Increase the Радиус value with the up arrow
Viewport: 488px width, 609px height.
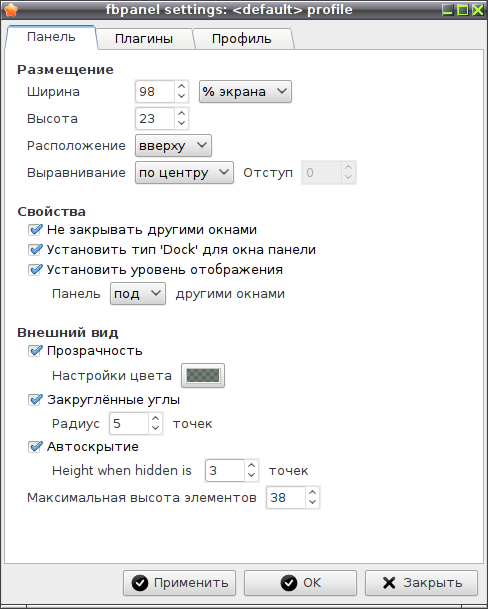[x=155, y=418]
